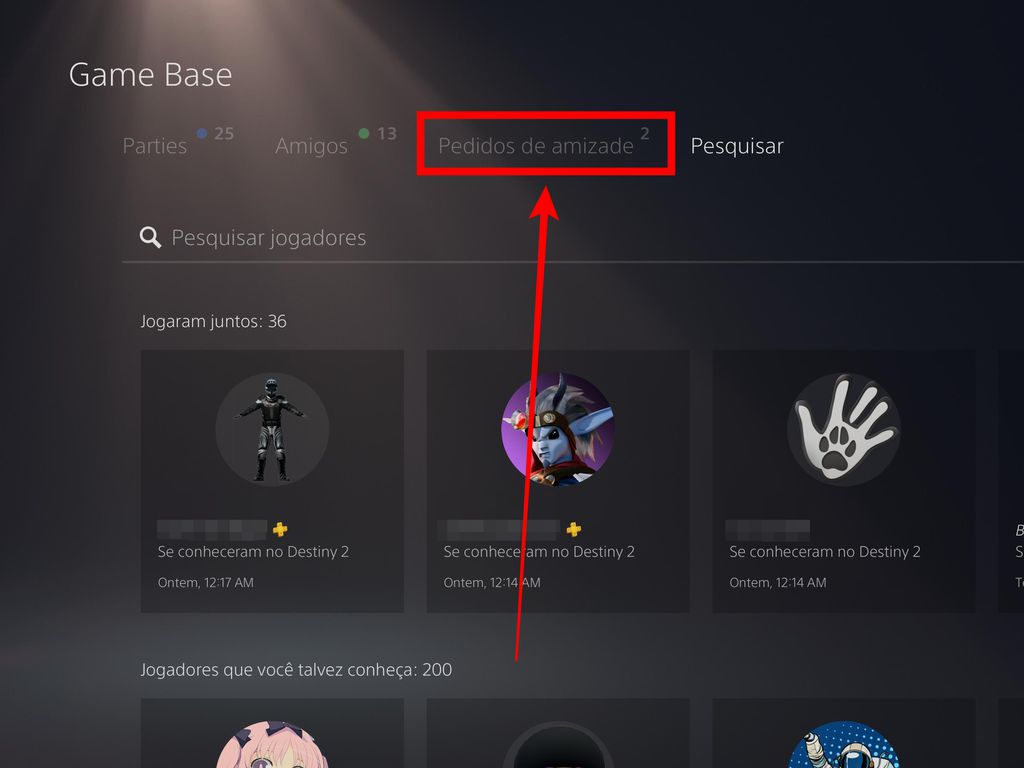Open first player card from 12:17 AM
Screen dimensions: 1024x768
click(272, 481)
